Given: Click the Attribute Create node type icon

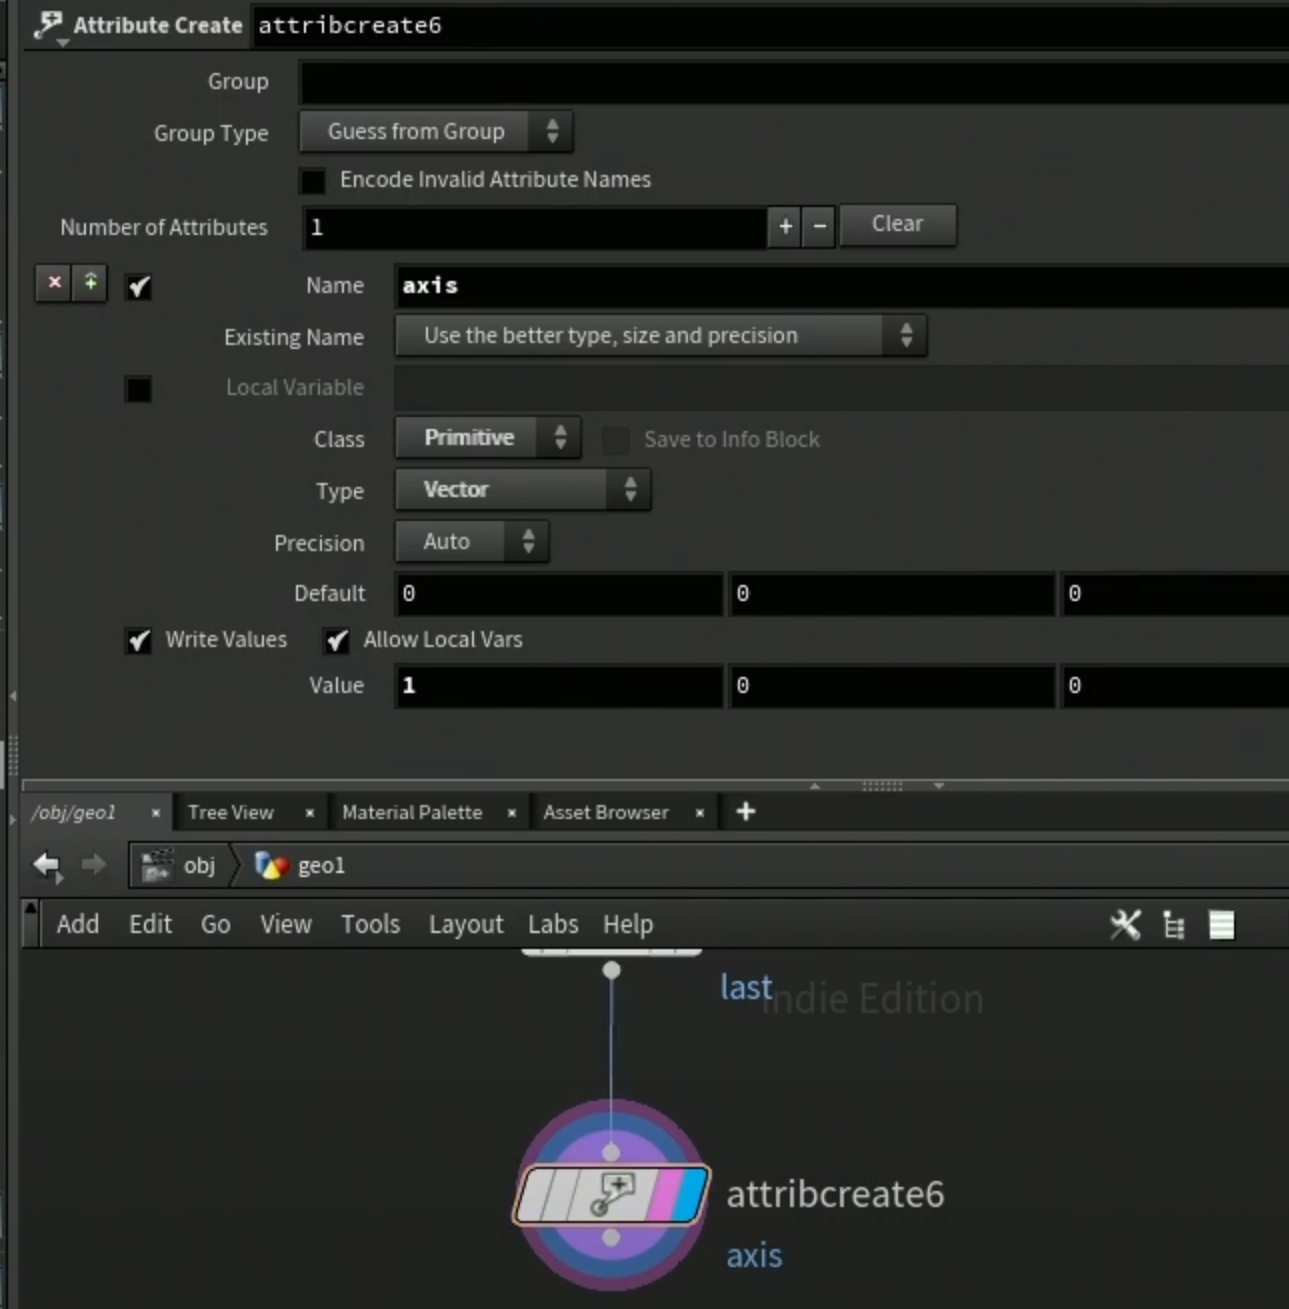Looking at the screenshot, I should point(48,26).
